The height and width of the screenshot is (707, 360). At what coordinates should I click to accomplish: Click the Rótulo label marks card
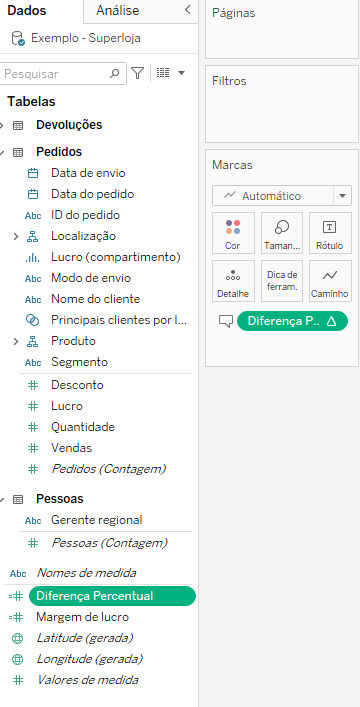tap(330, 233)
